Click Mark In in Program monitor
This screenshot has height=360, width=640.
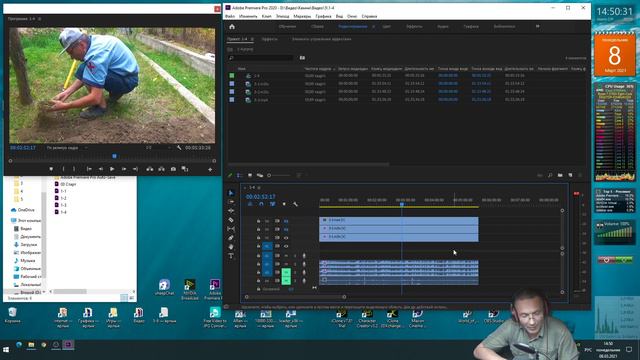coord(63,169)
